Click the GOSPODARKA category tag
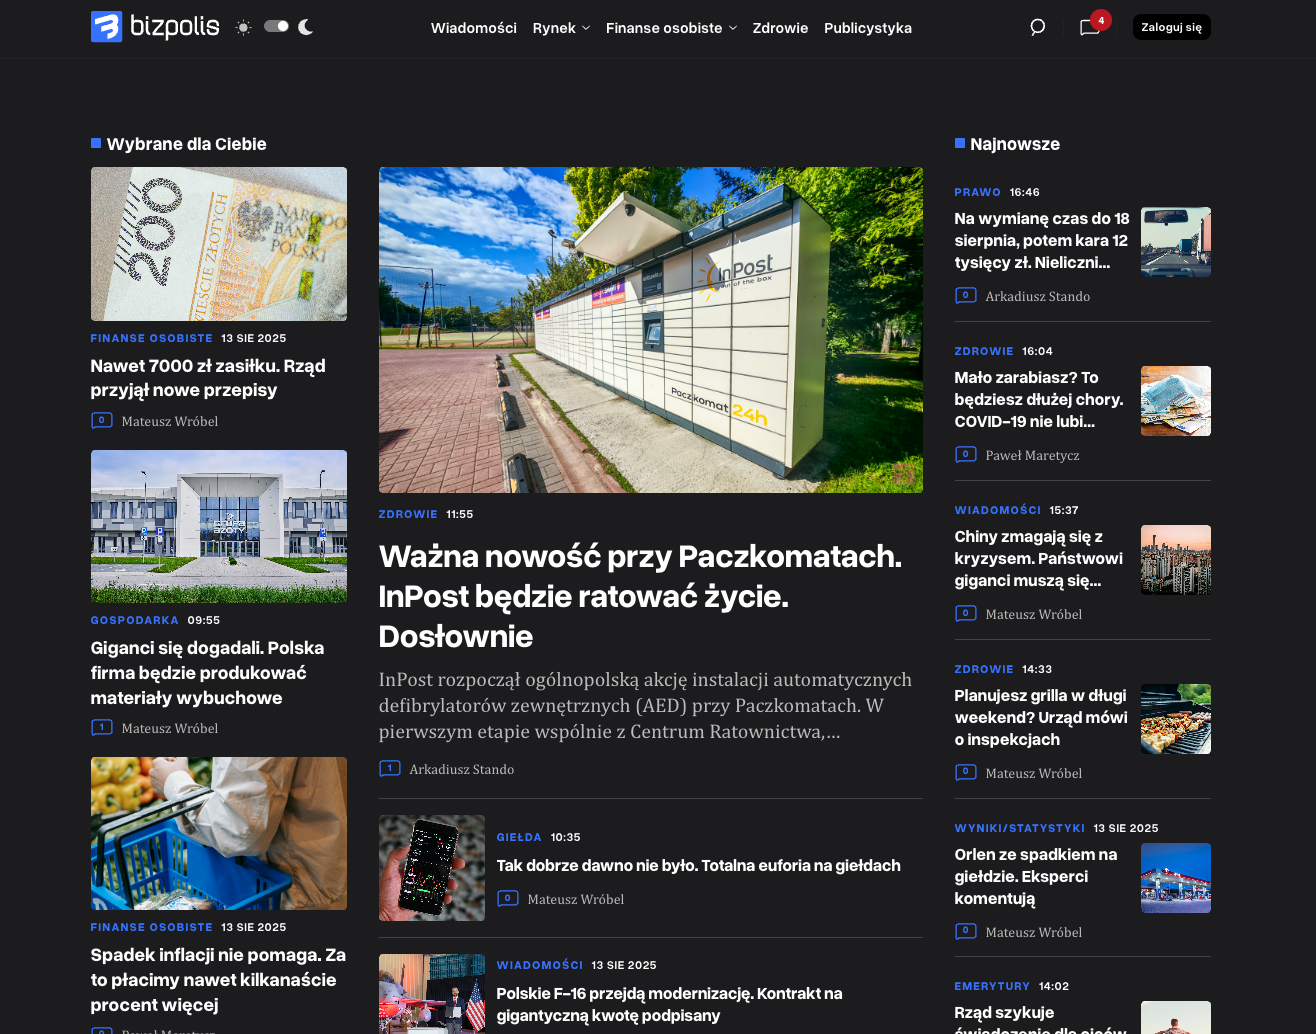This screenshot has width=1316, height=1034. [x=135, y=620]
